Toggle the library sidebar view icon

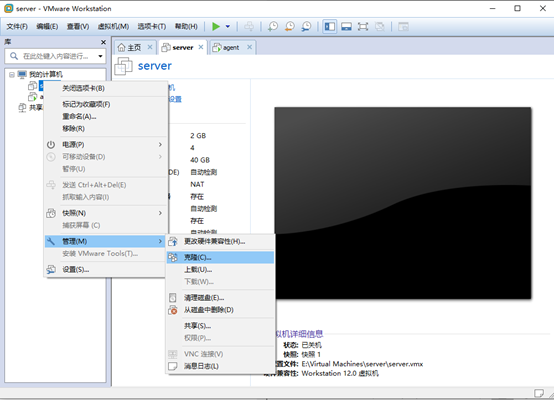(330, 27)
